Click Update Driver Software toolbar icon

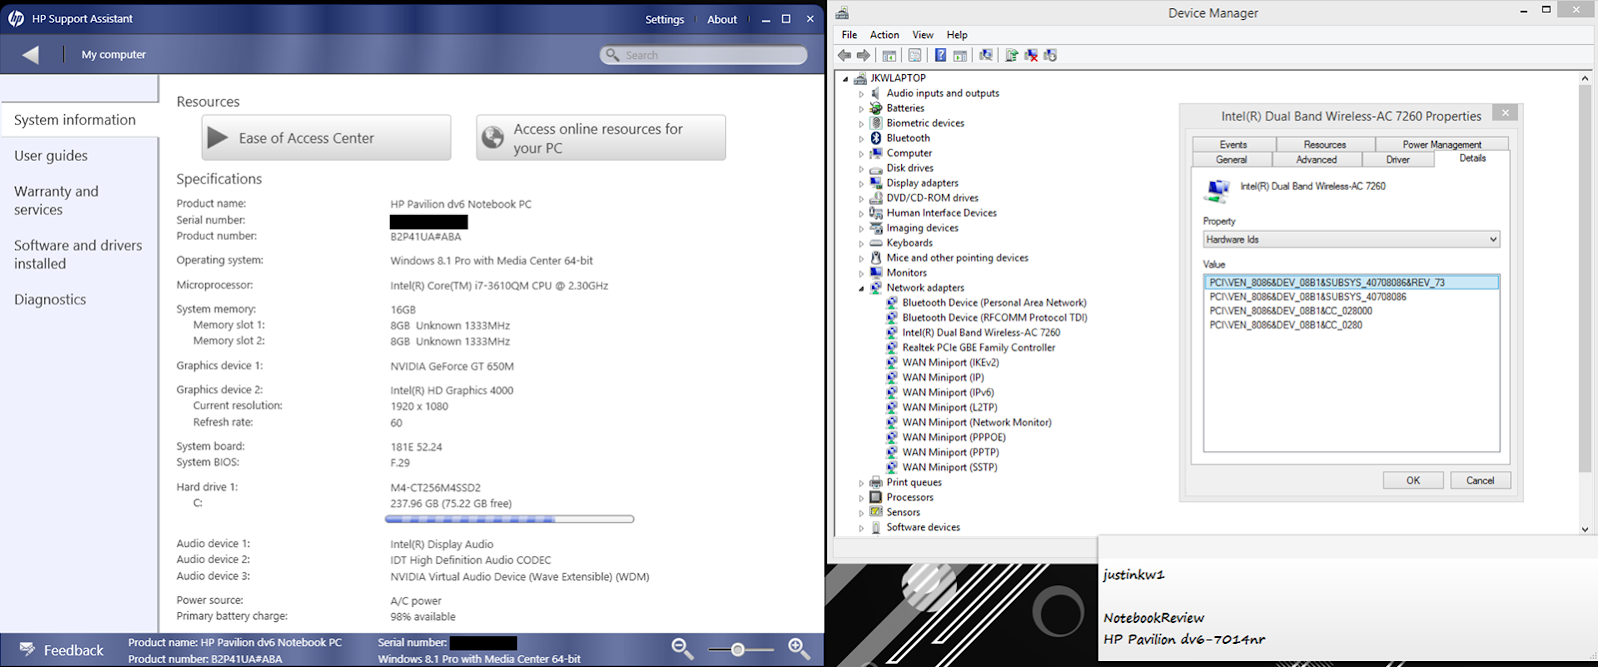click(x=1012, y=55)
